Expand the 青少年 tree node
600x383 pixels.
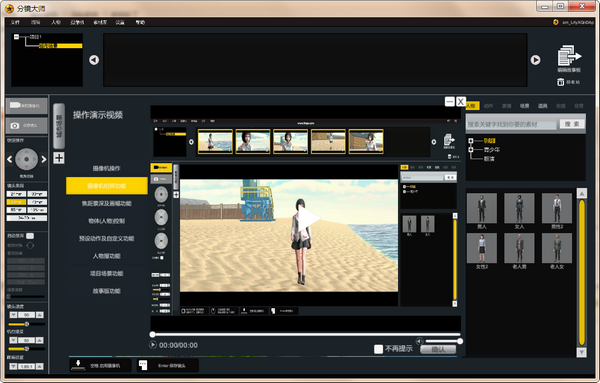click(471, 150)
